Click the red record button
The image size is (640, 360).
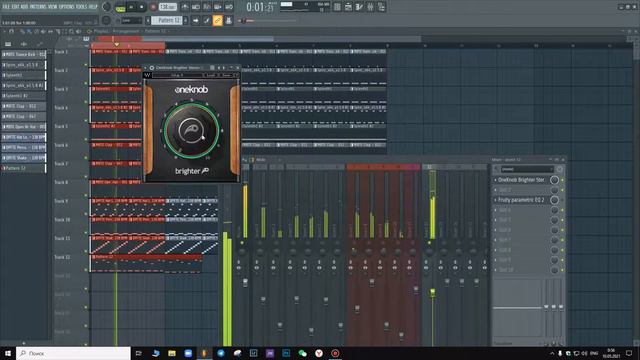point(153,7)
